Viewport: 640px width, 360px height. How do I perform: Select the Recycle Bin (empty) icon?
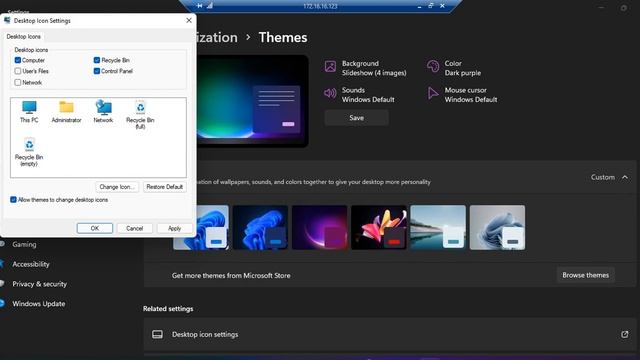[29, 152]
